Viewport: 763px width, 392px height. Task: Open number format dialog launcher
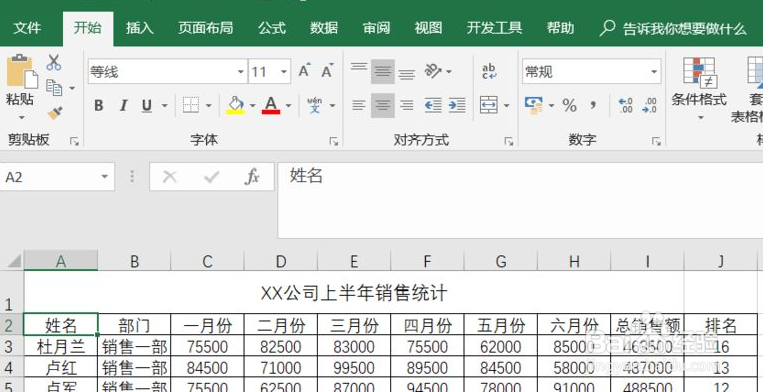click(x=656, y=141)
